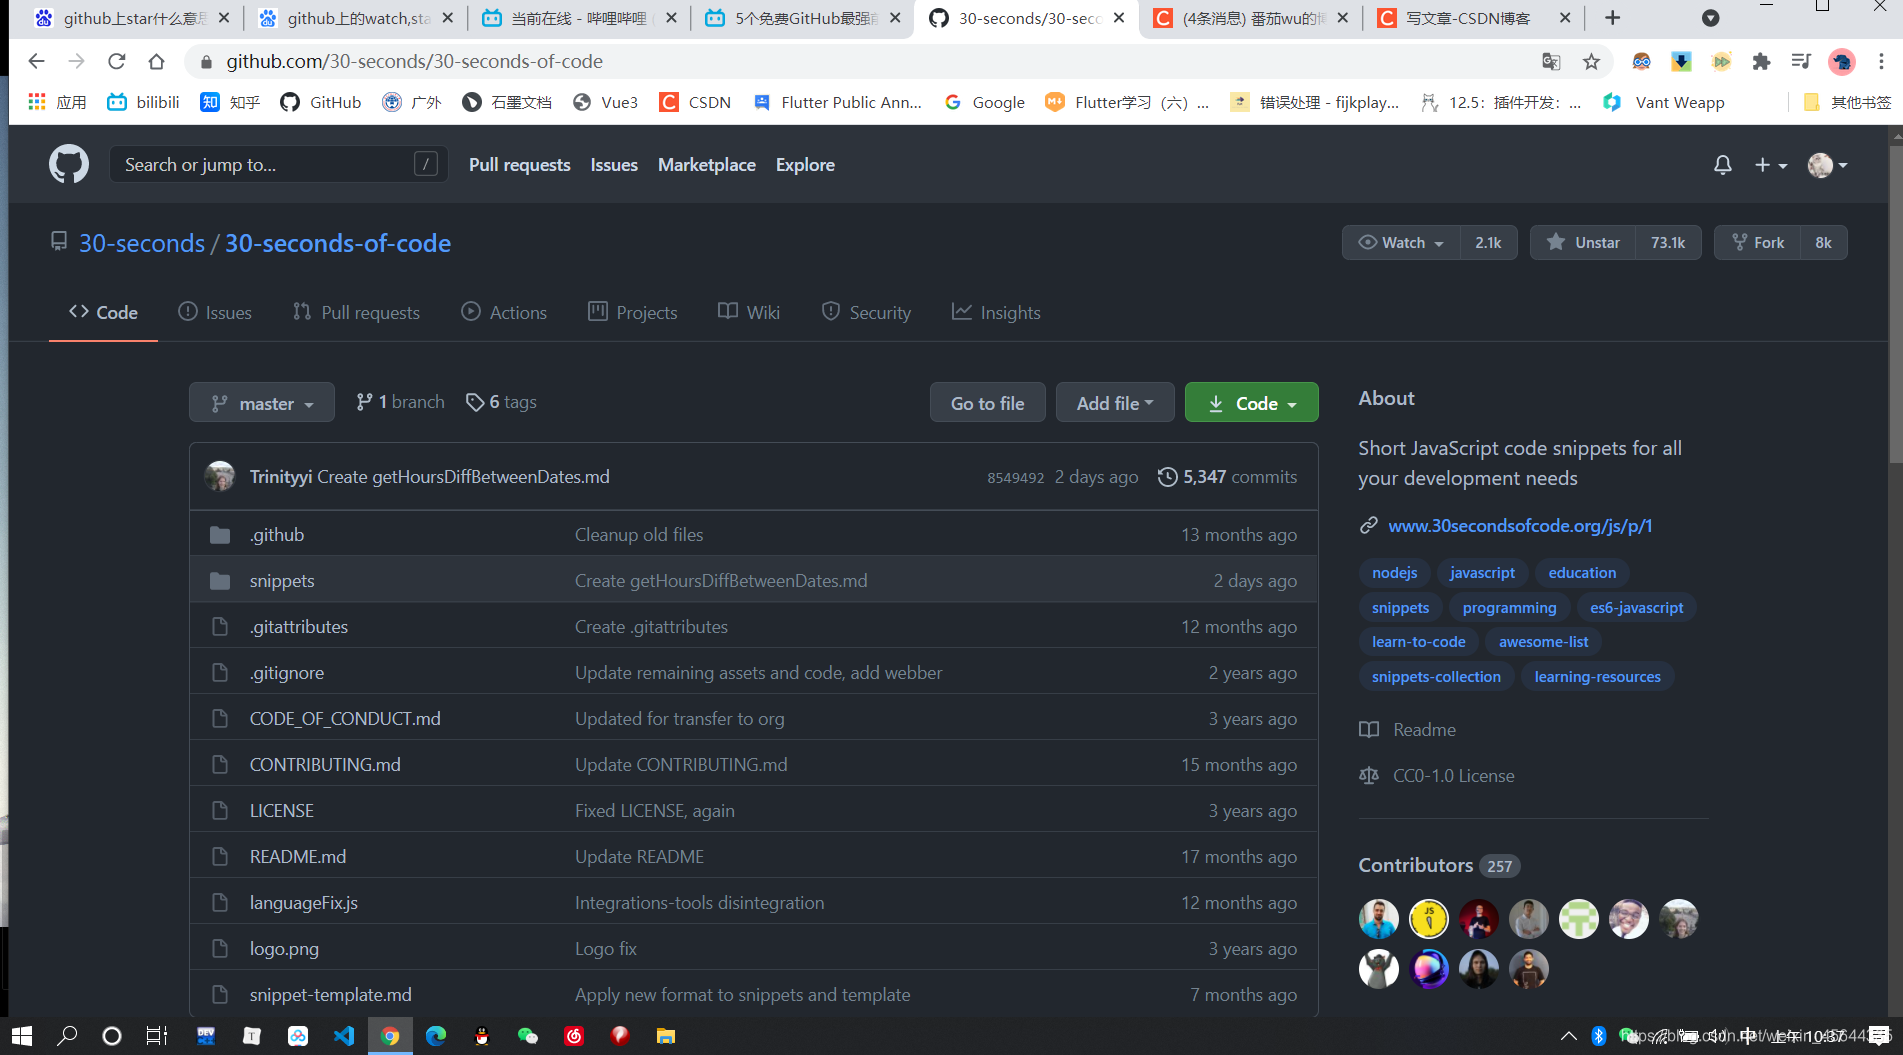Open the Wiki tab
The height and width of the screenshot is (1055, 1903).
749,312
